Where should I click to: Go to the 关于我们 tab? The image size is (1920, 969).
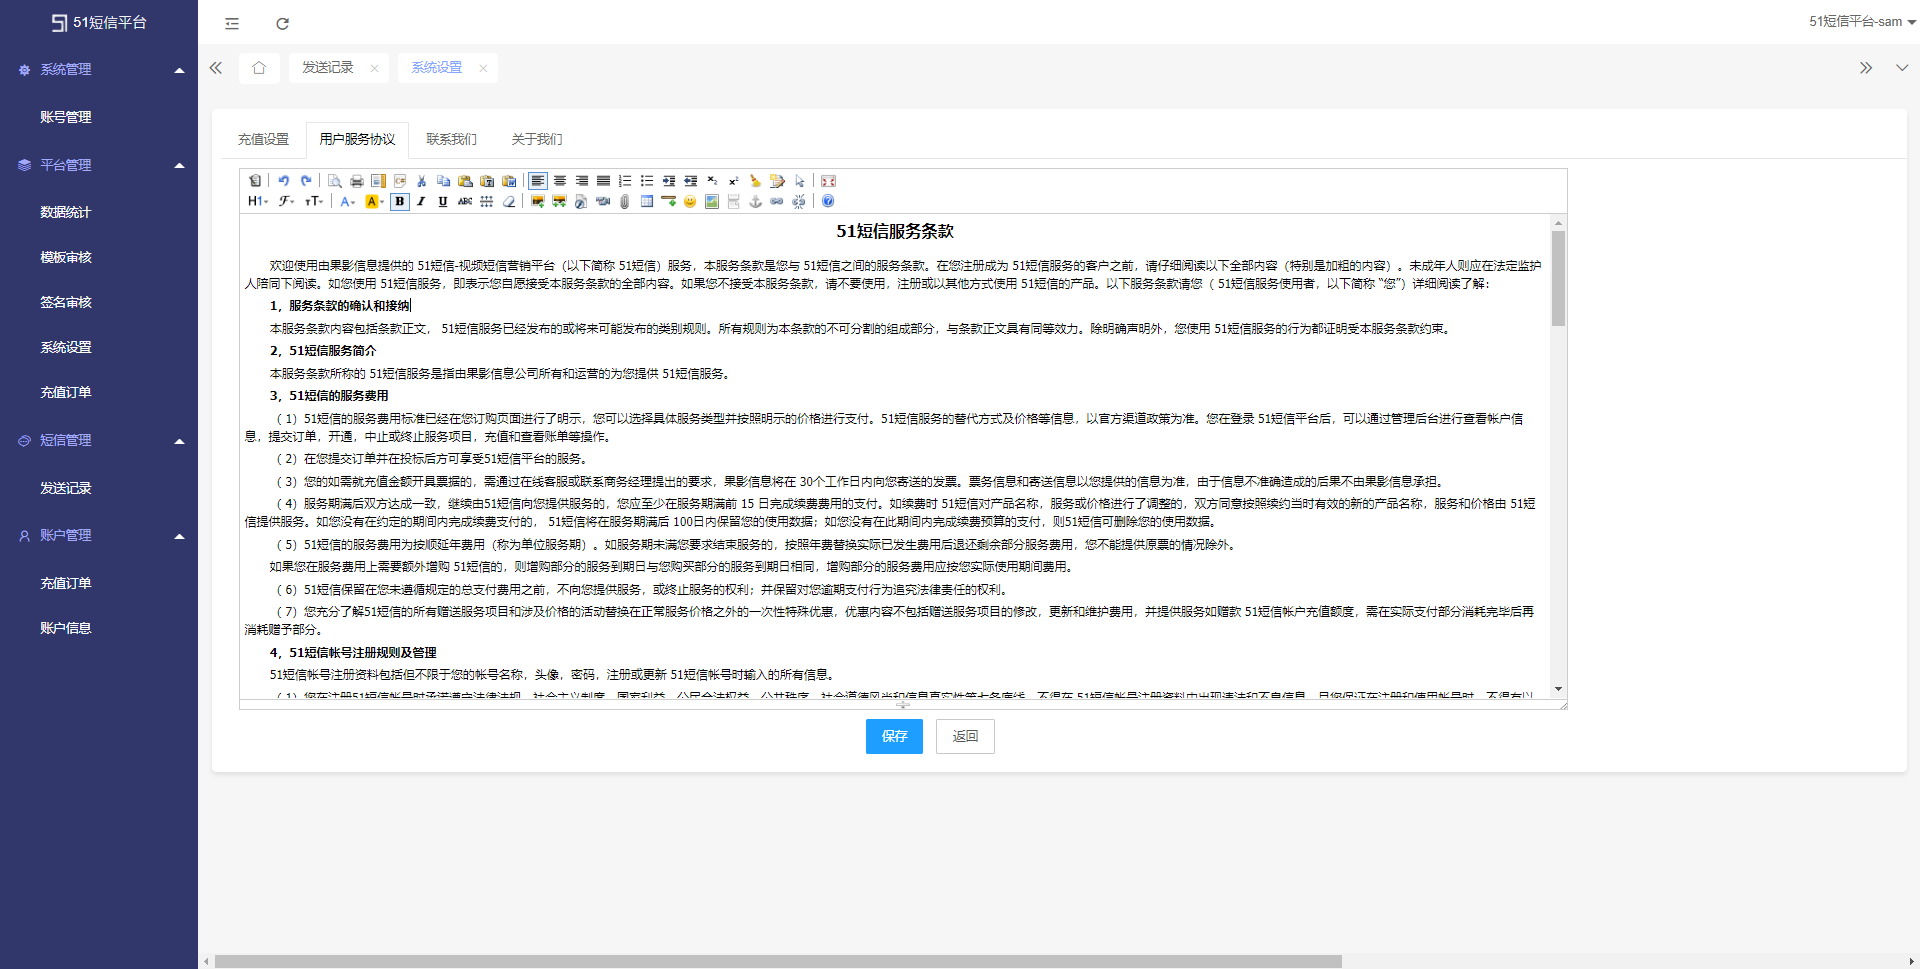(x=537, y=140)
